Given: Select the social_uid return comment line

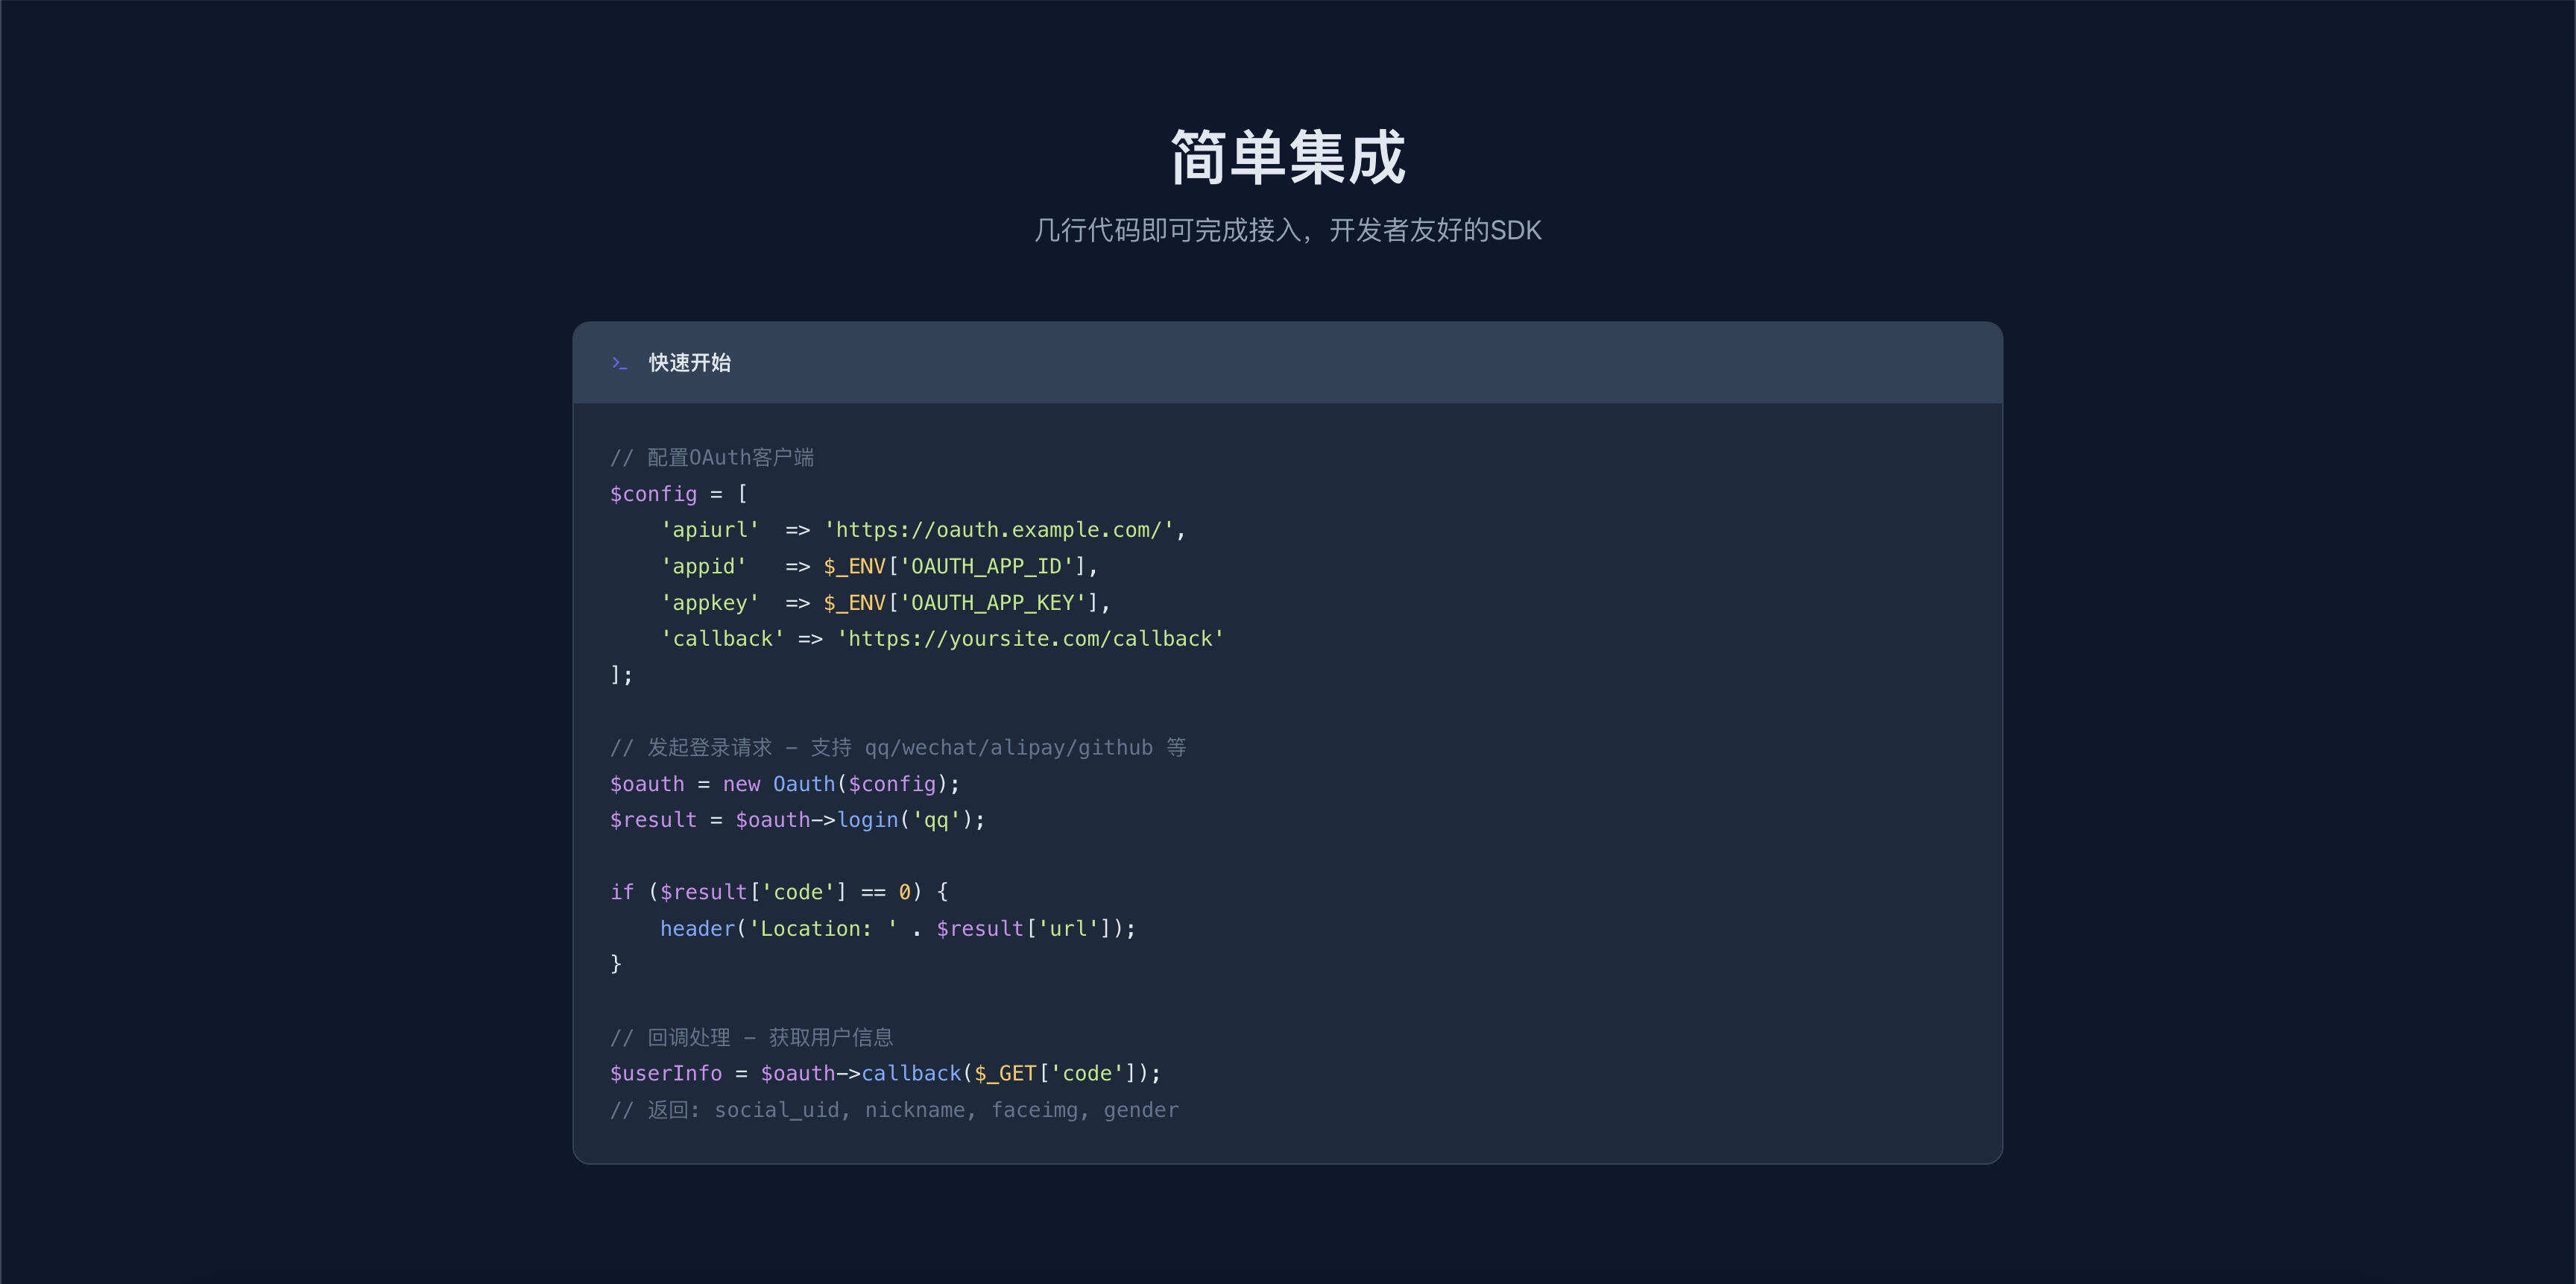Looking at the screenshot, I should click(x=894, y=1109).
